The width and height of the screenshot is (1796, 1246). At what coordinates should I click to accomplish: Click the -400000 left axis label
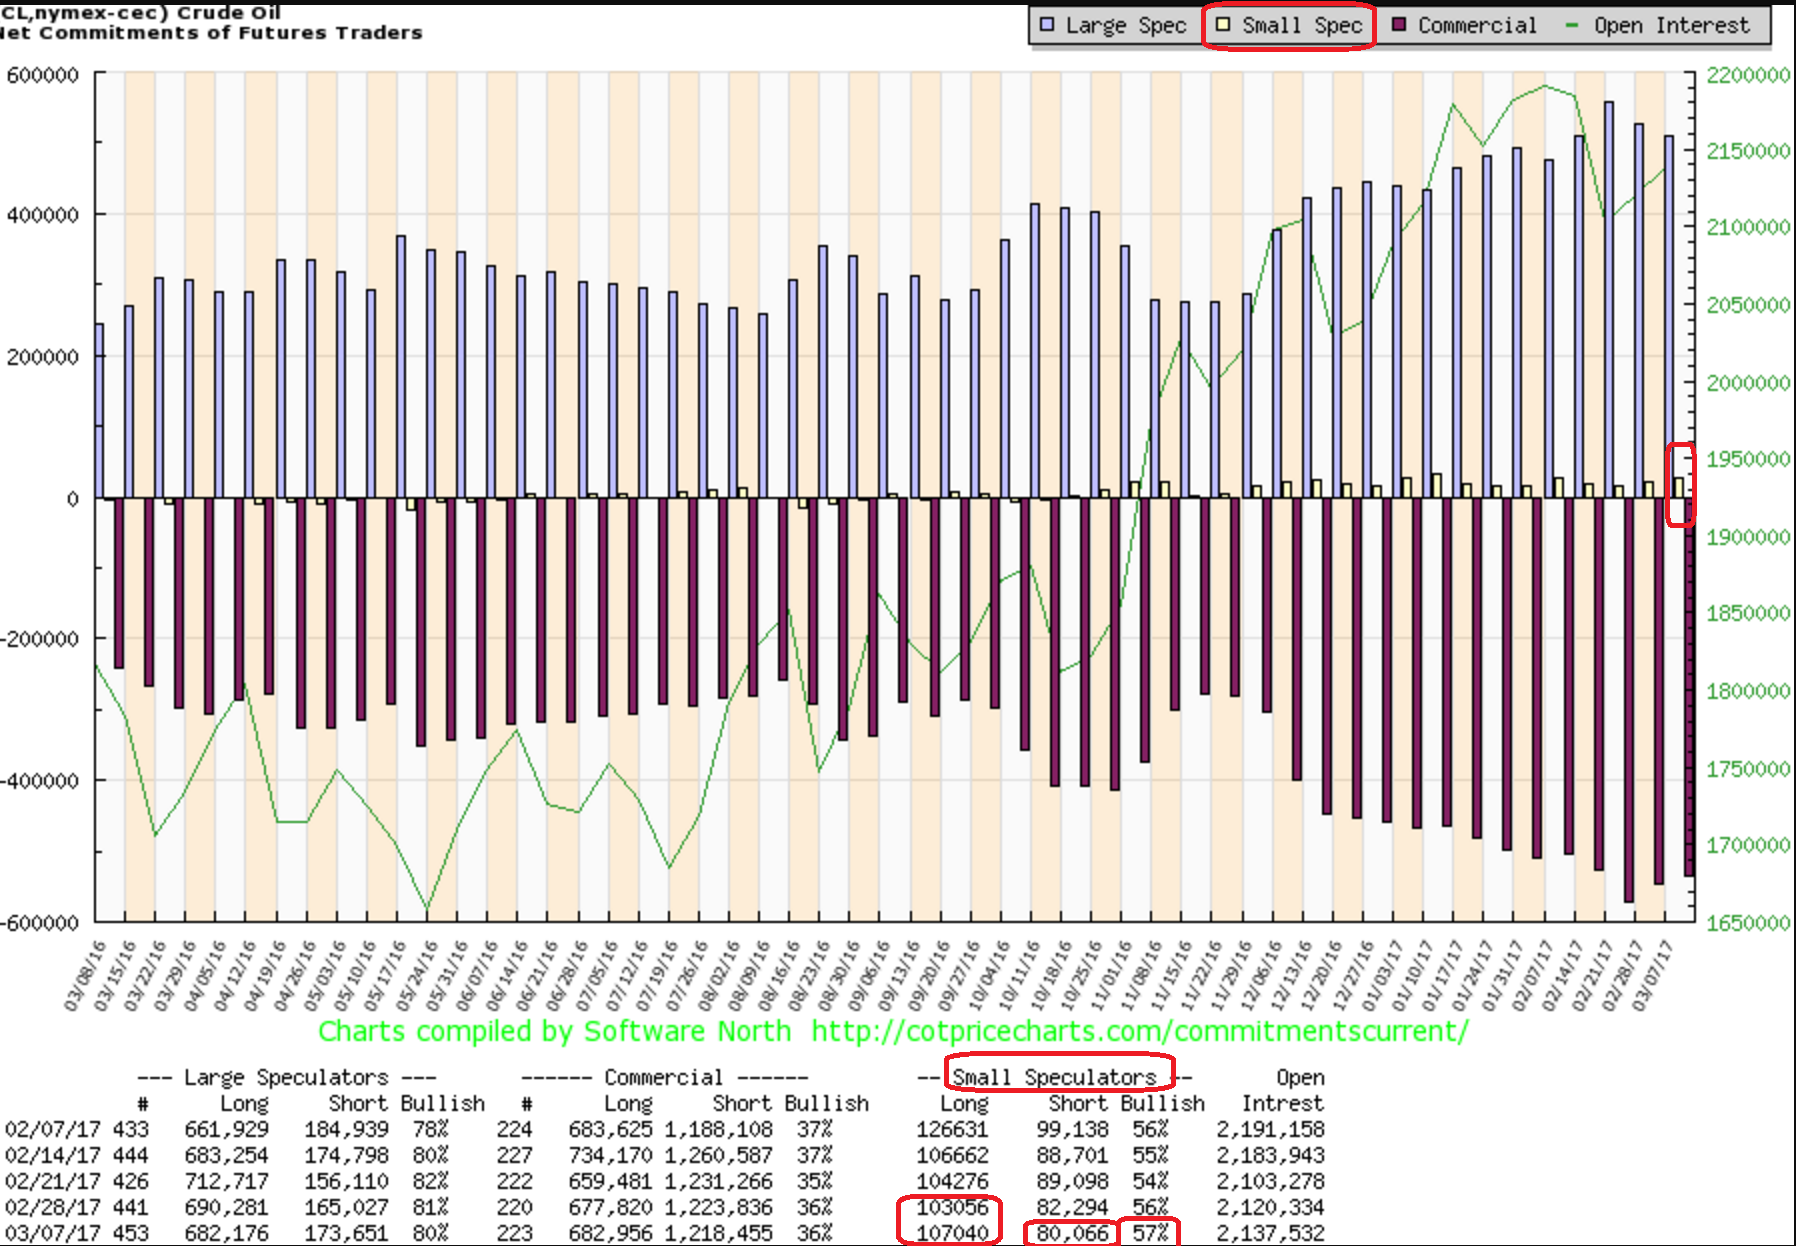point(40,781)
